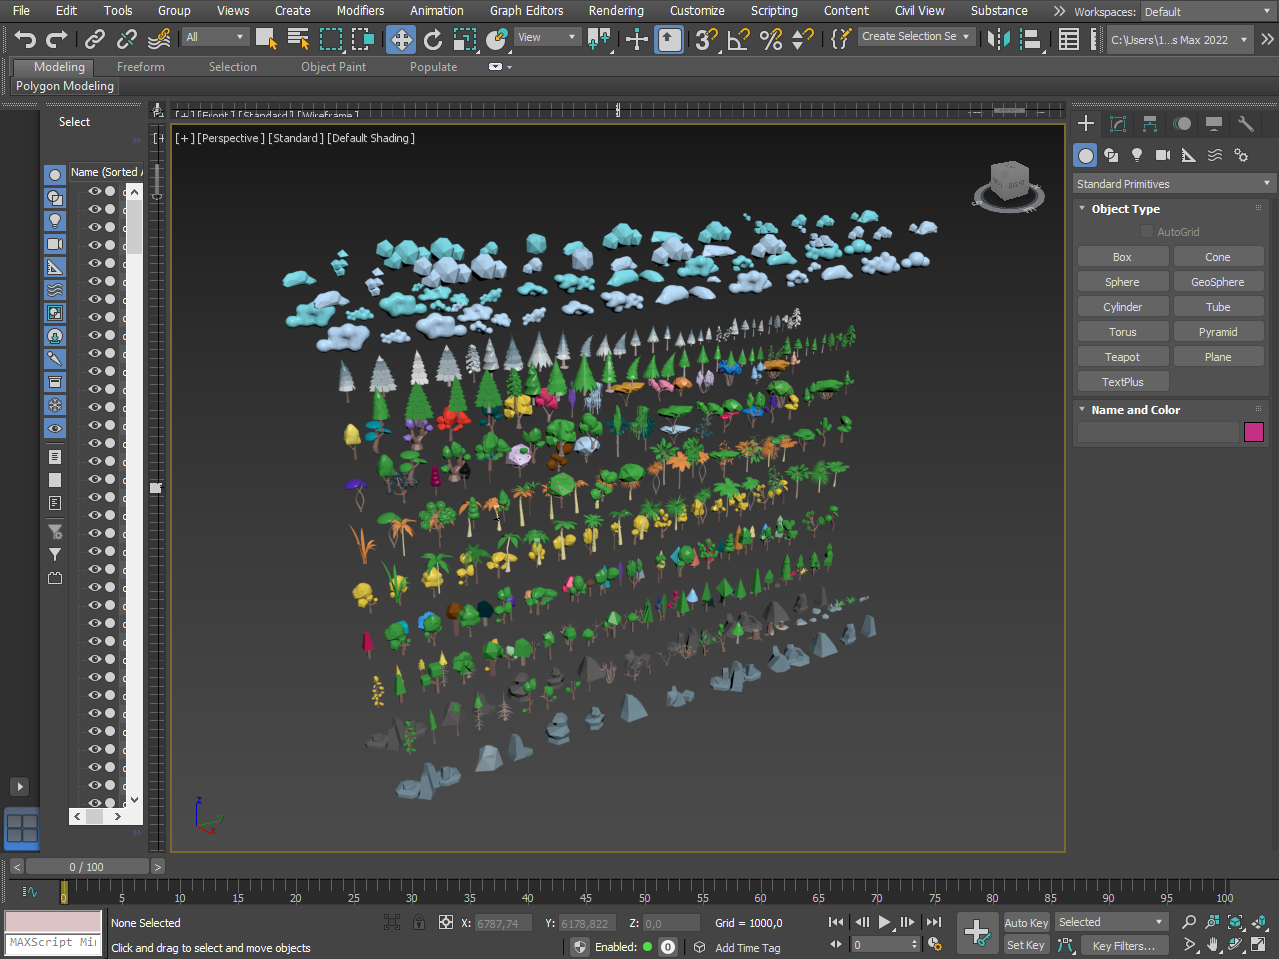Toggle the selection lock padlock
The image size is (1279, 959).
click(419, 923)
